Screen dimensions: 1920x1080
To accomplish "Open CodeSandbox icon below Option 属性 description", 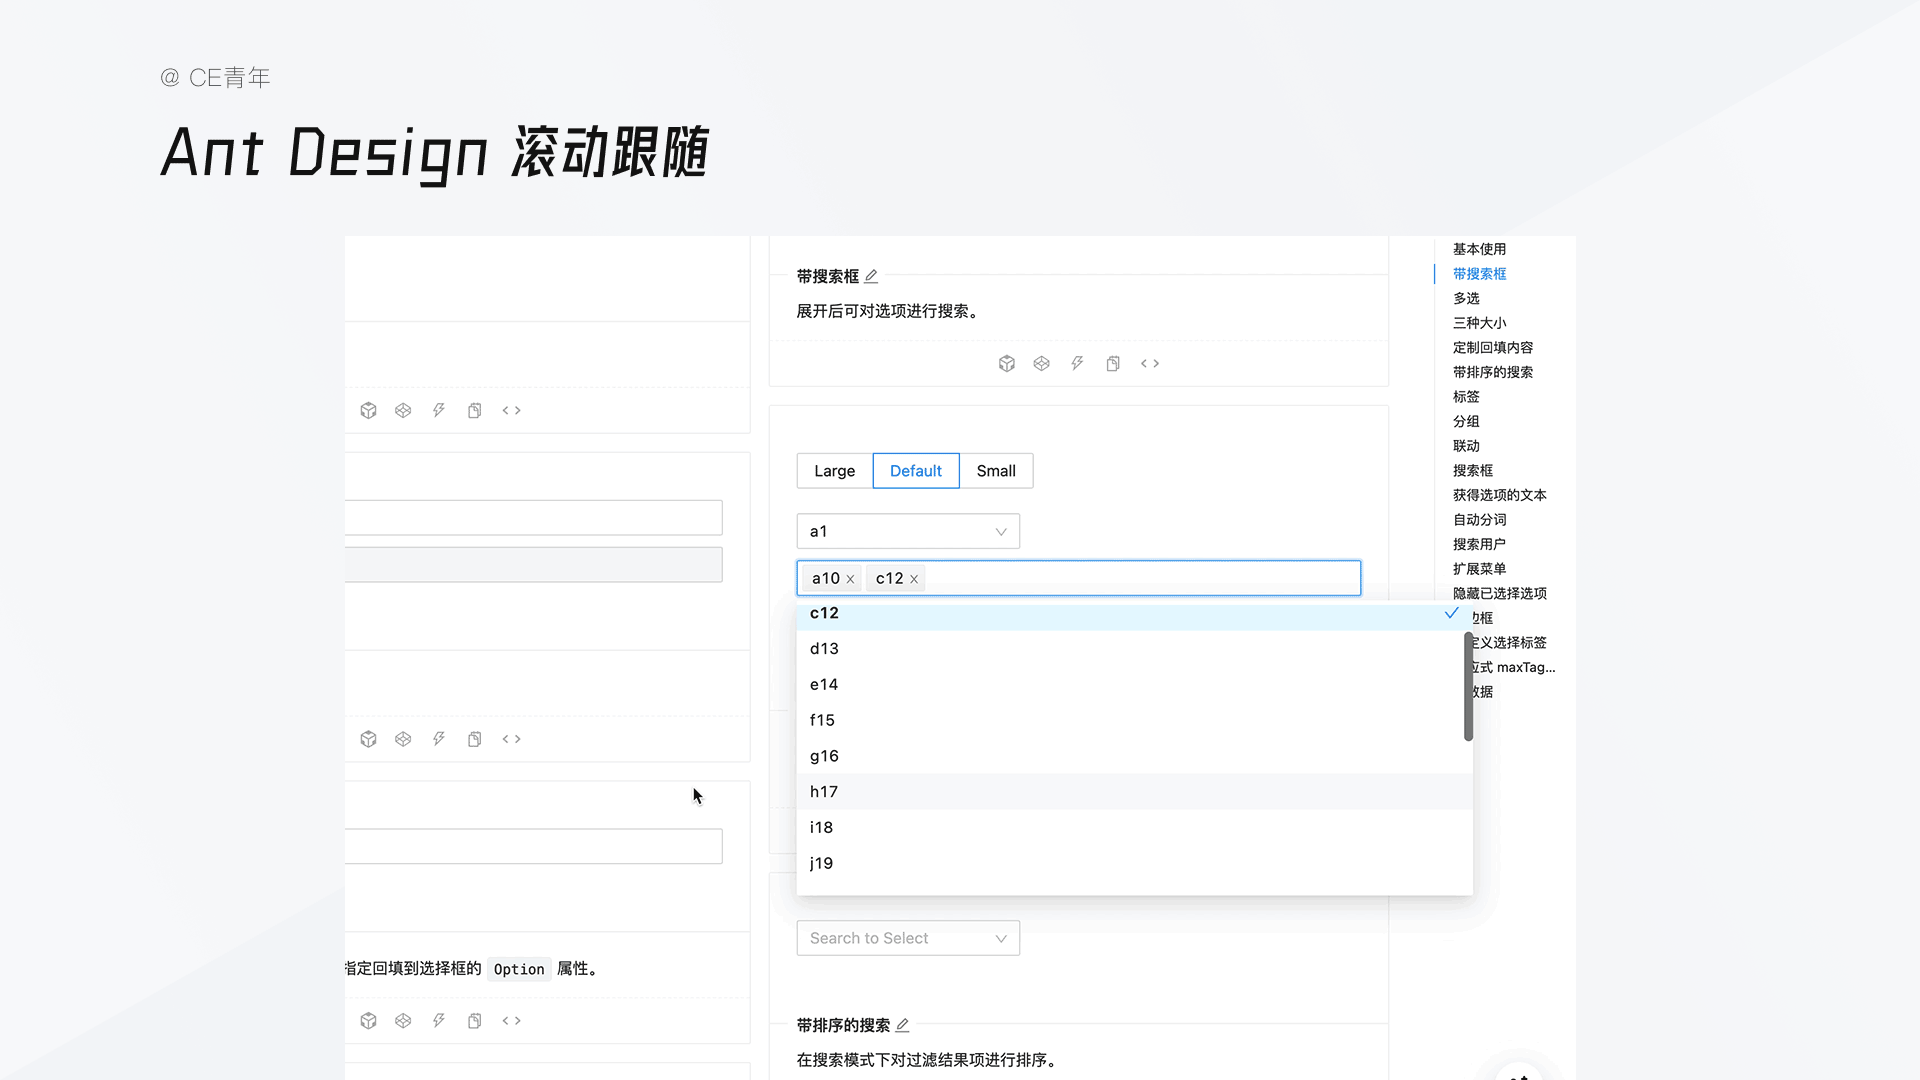I will pos(369,1021).
